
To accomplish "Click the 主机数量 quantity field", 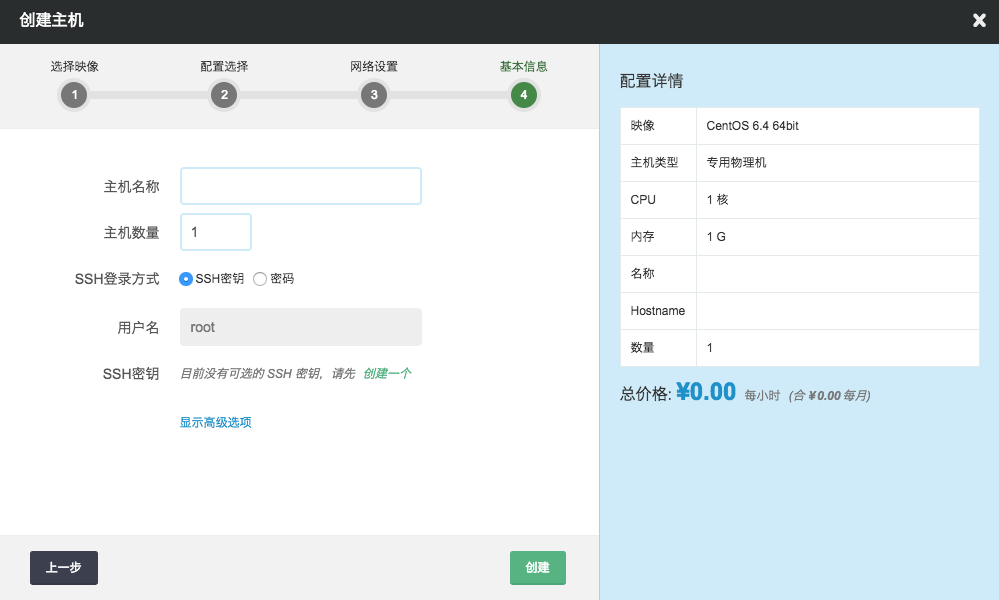I will coord(215,232).
